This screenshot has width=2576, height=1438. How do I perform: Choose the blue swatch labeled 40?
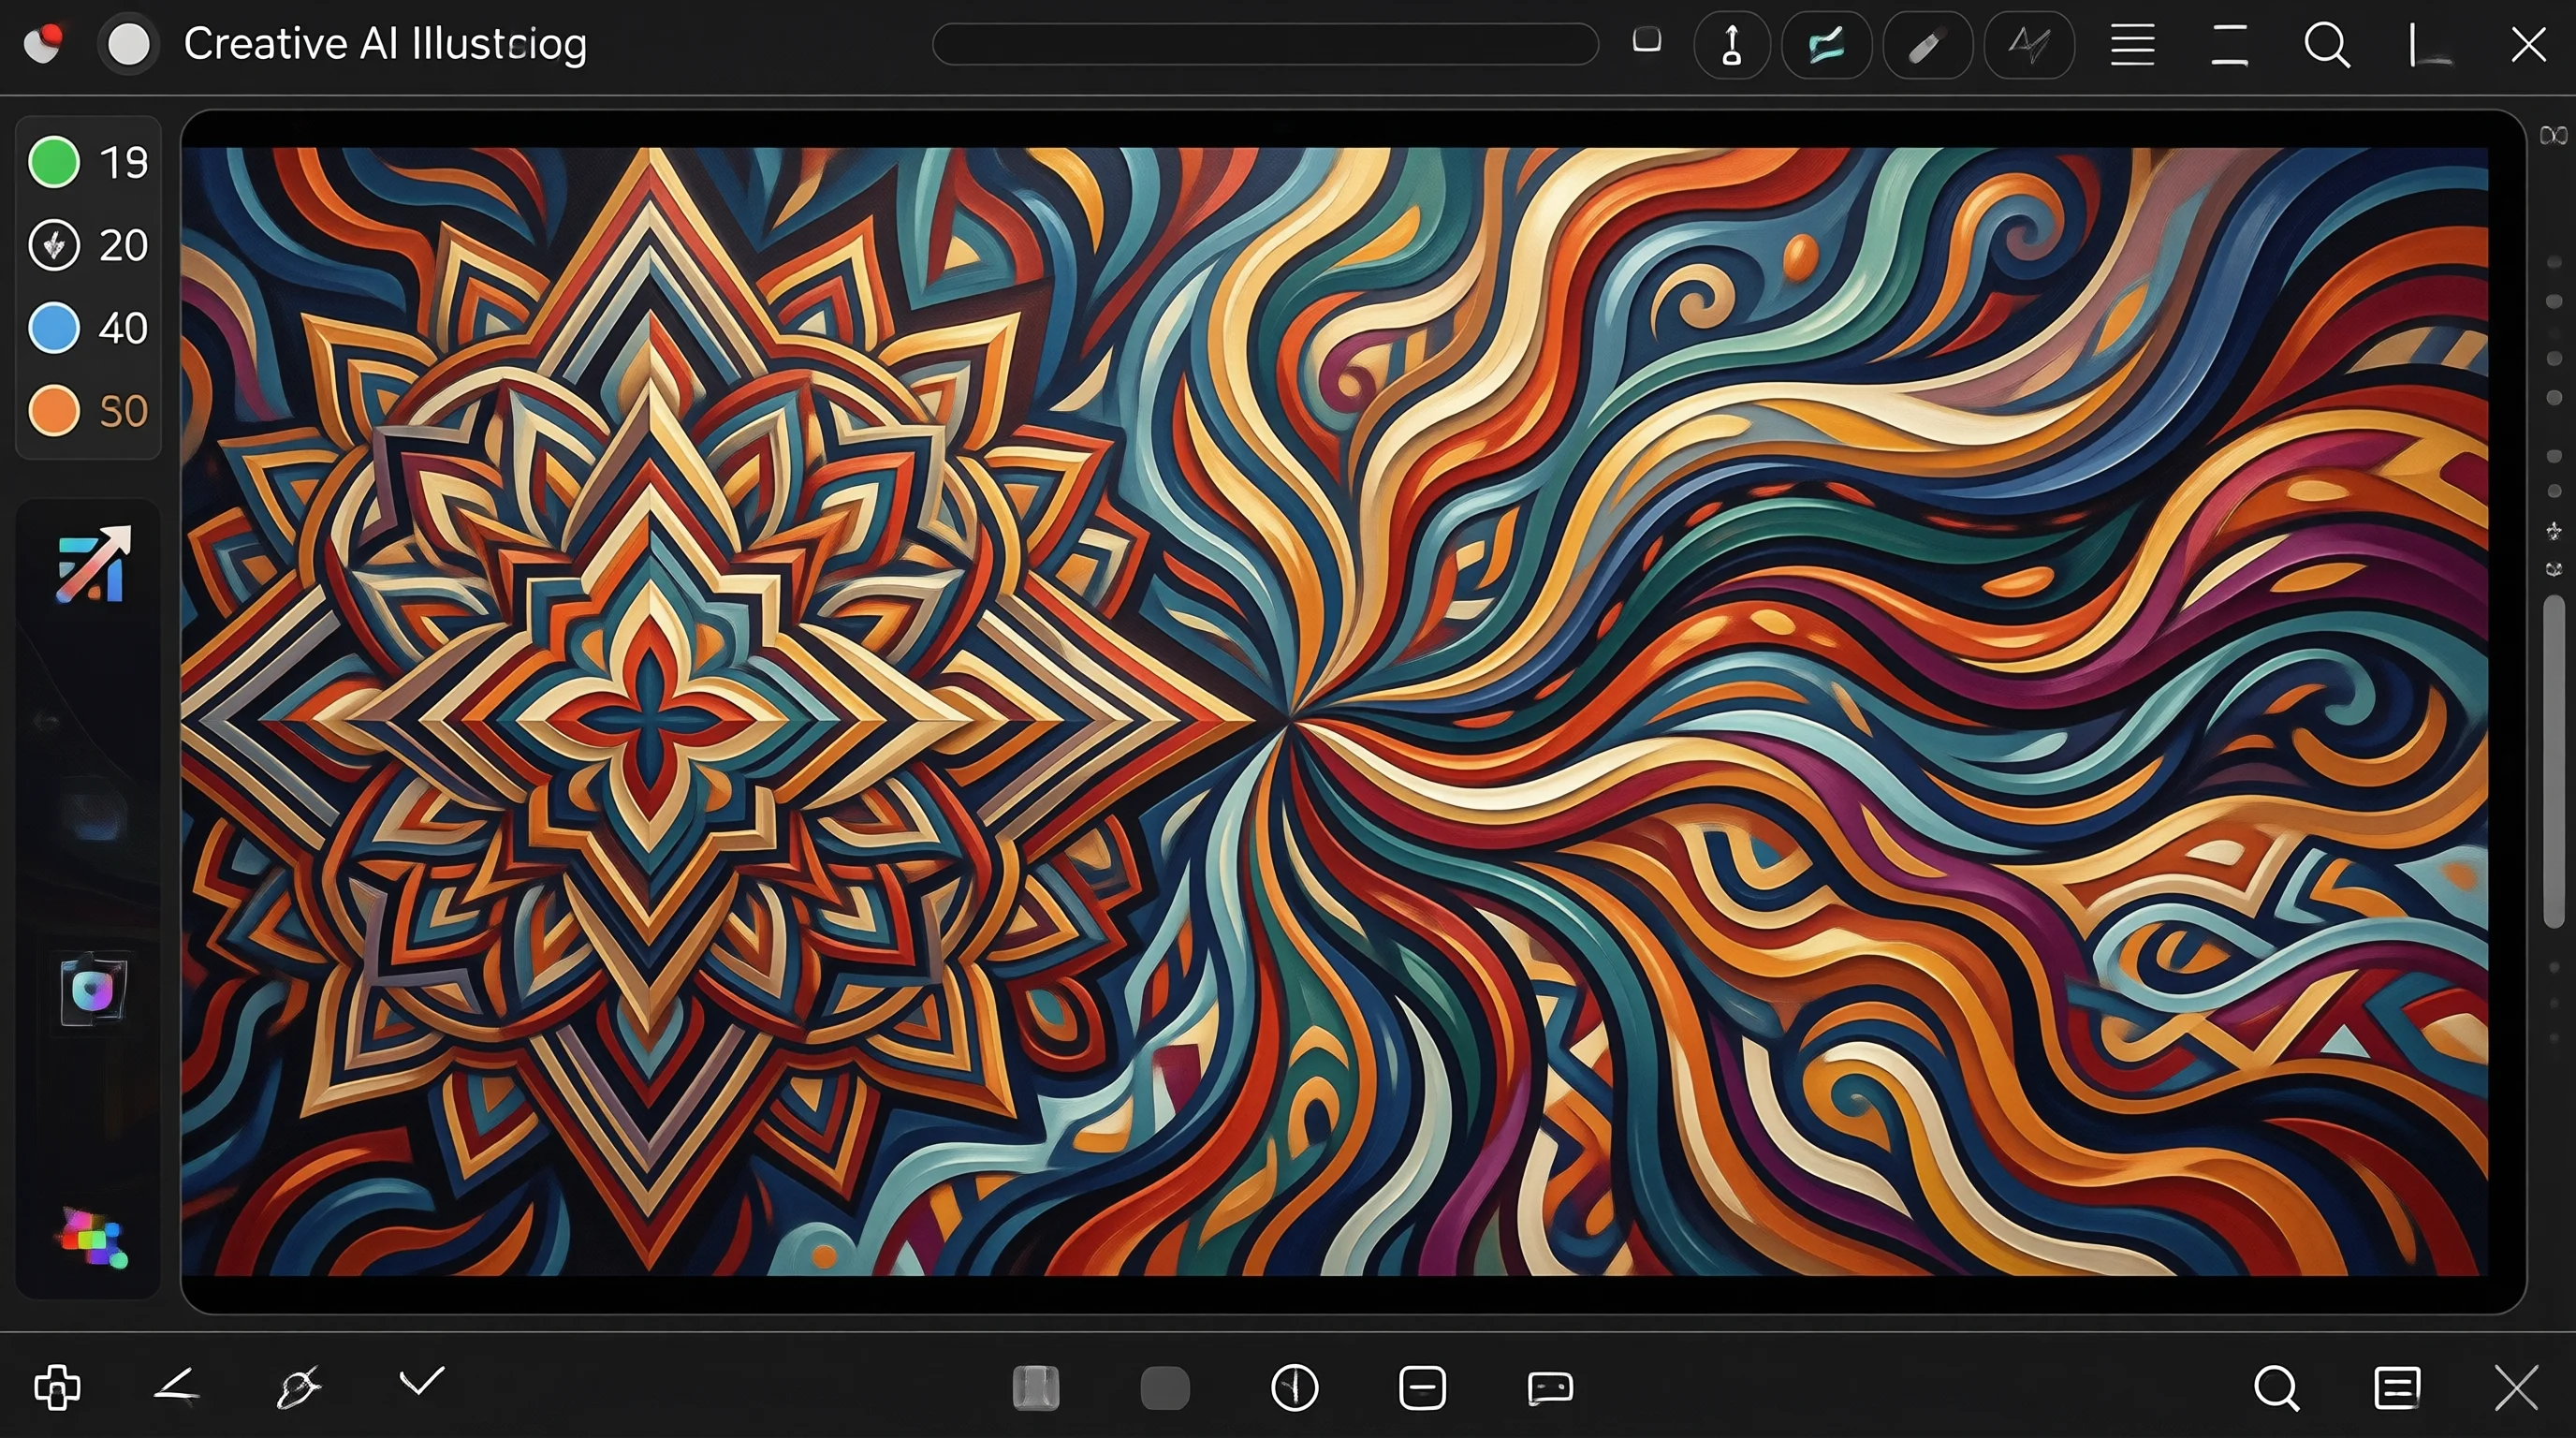point(54,328)
